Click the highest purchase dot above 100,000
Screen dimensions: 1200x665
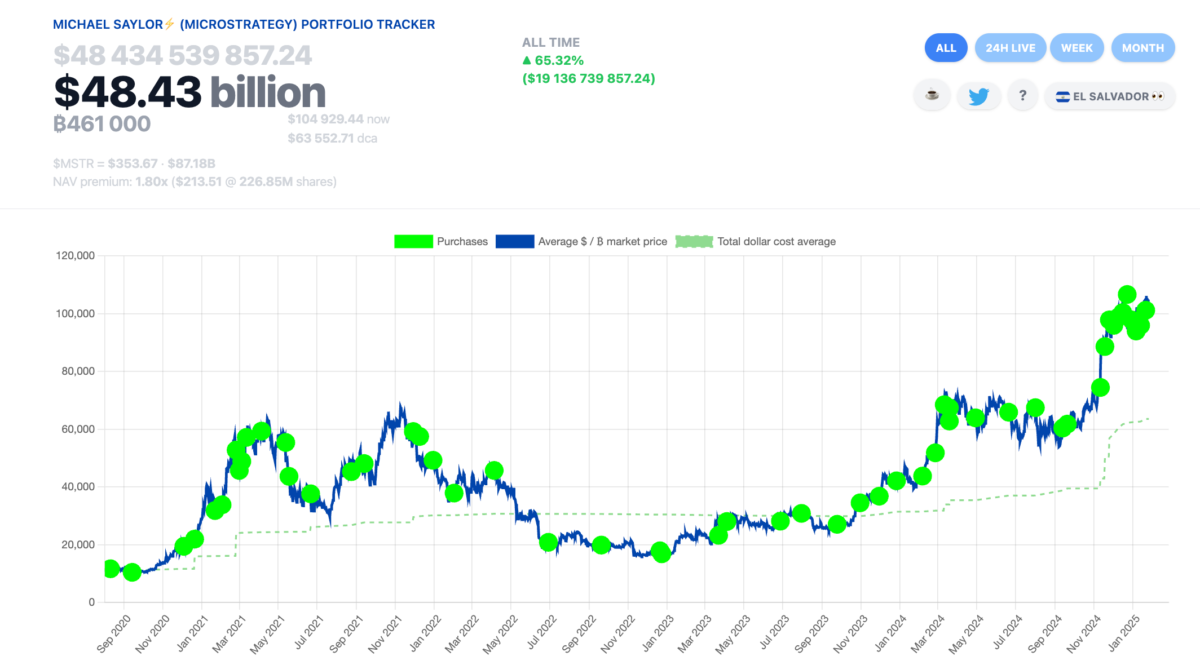[x=1127, y=294]
